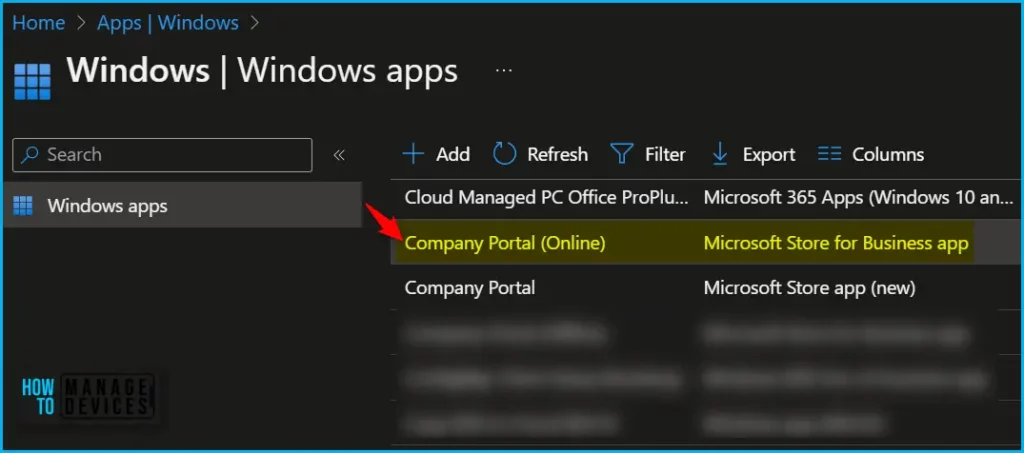Open the Columns chooser
1024x453 pixels.
pos(871,155)
